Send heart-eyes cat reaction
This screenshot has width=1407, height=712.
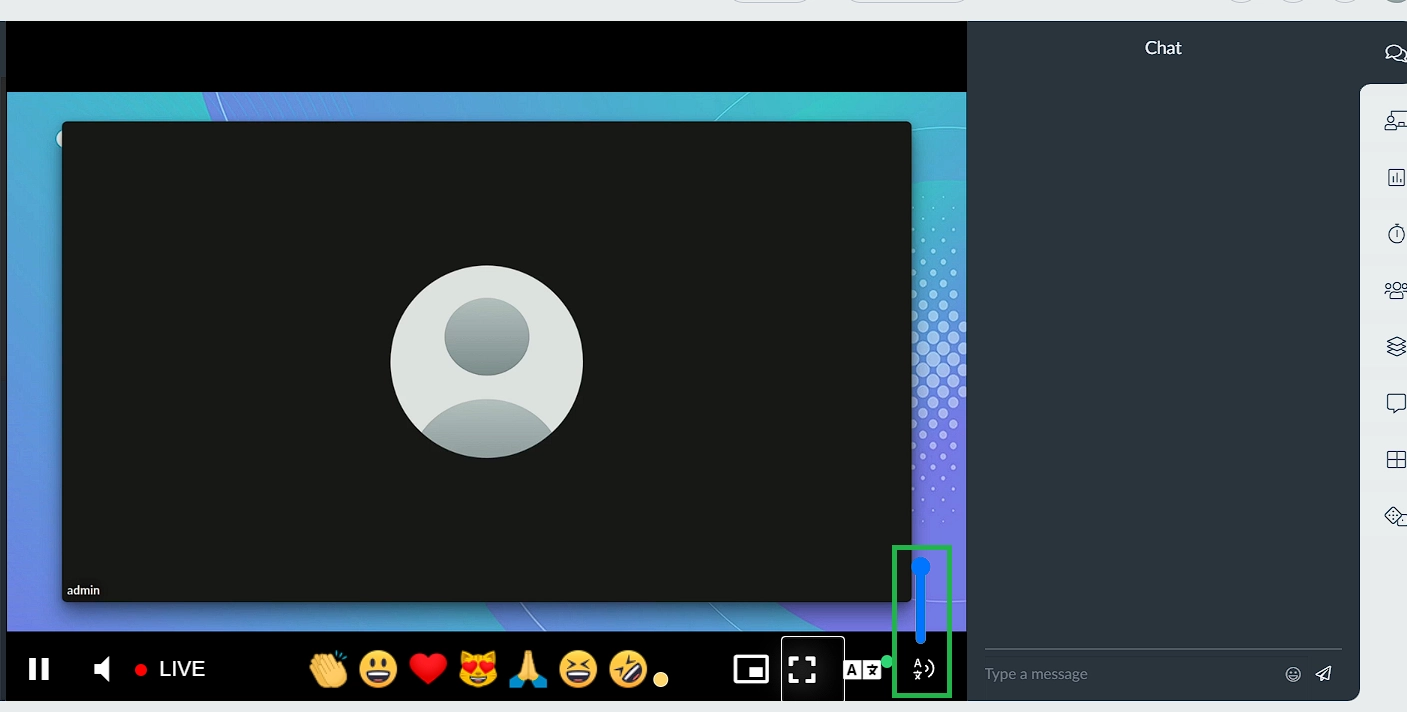point(478,669)
